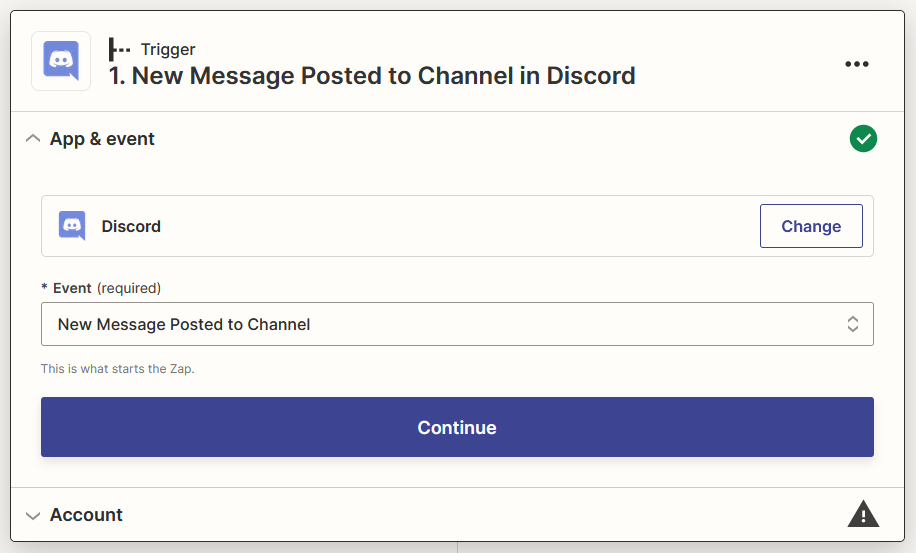Select the Account section heading

coord(86,515)
